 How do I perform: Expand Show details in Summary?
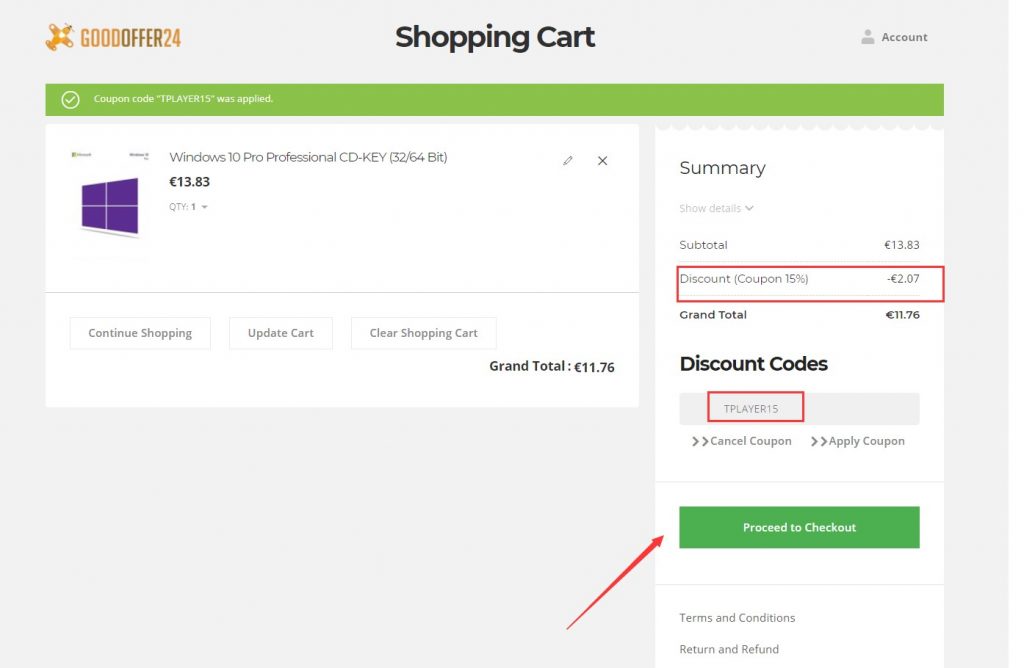point(716,208)
